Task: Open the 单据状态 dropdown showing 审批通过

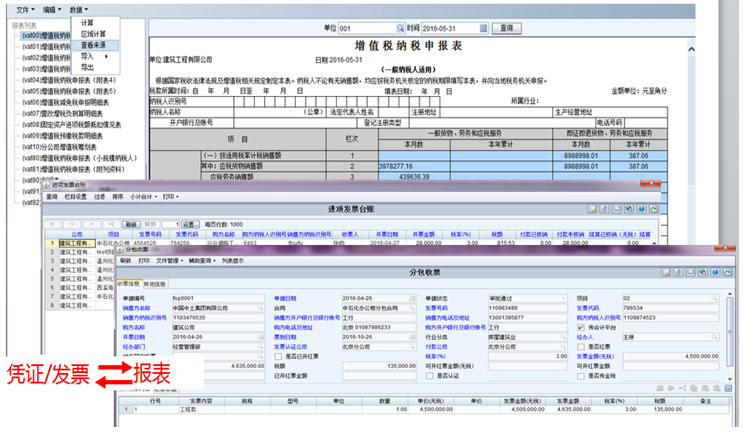Action: pyautogui.click(x=564, y=298)
